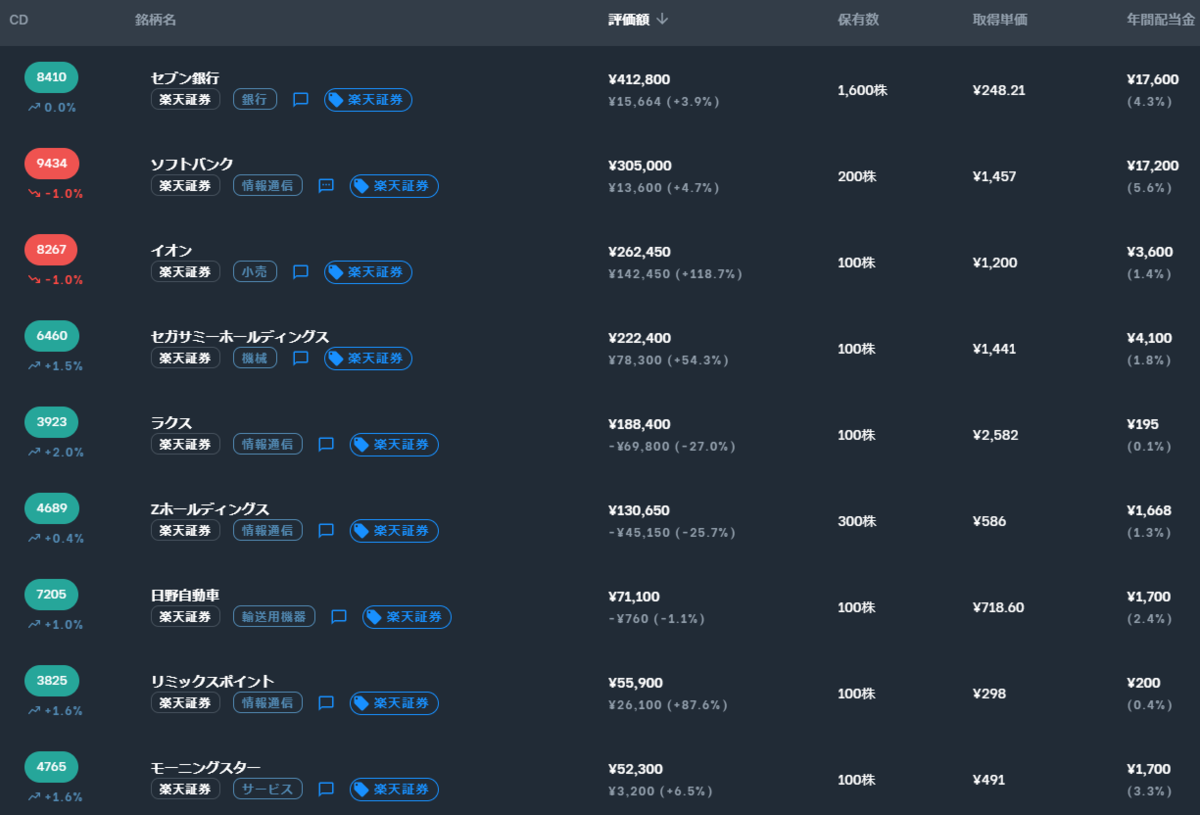Viewport: 1200px width, 815px height.
Task: Sort by the 取得単価 column header
Action: [1000, 19]
